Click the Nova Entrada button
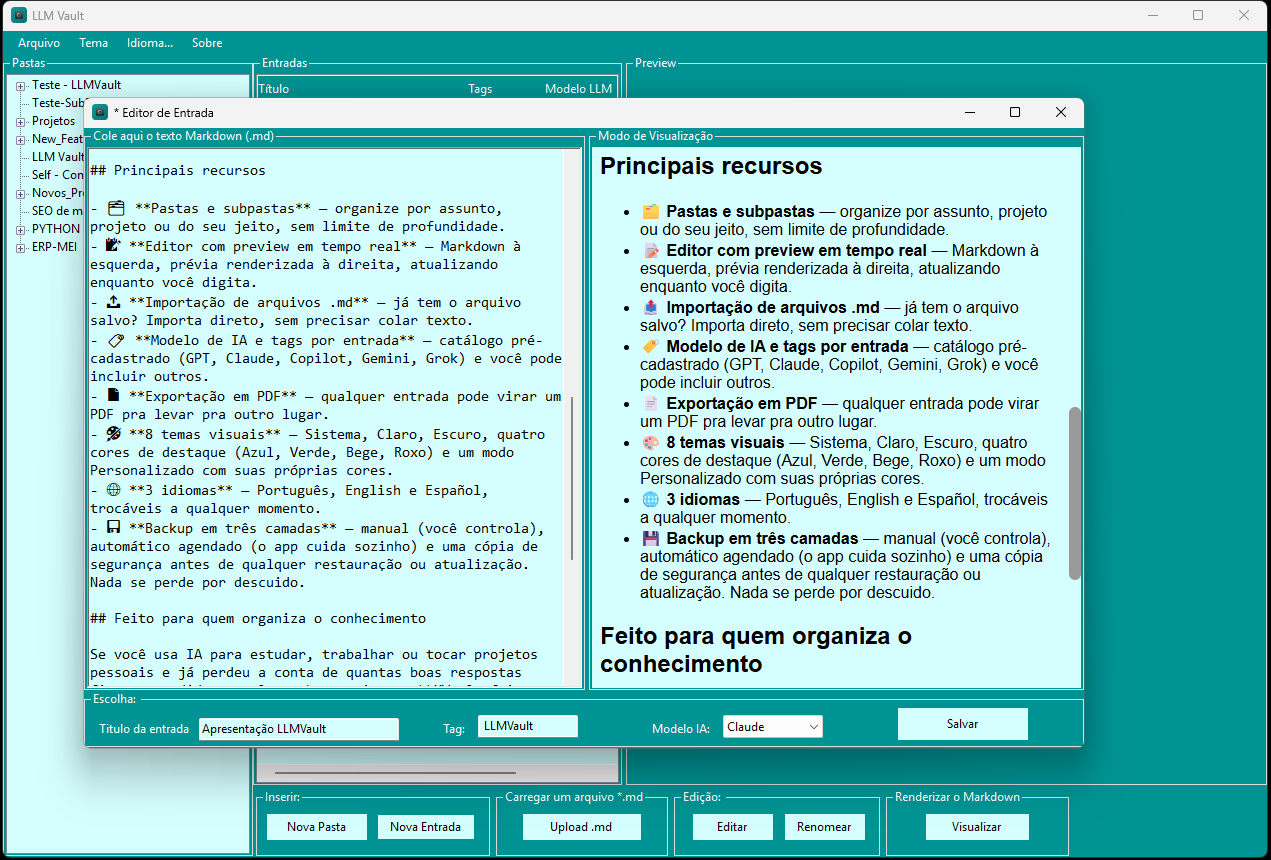The image size is (1271, 860). (425, 827)
